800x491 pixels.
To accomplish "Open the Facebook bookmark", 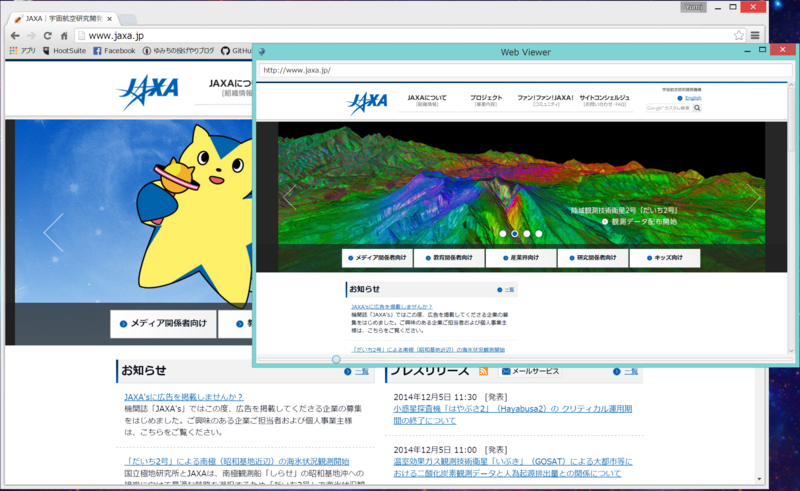I will click(x=114, y=51).
